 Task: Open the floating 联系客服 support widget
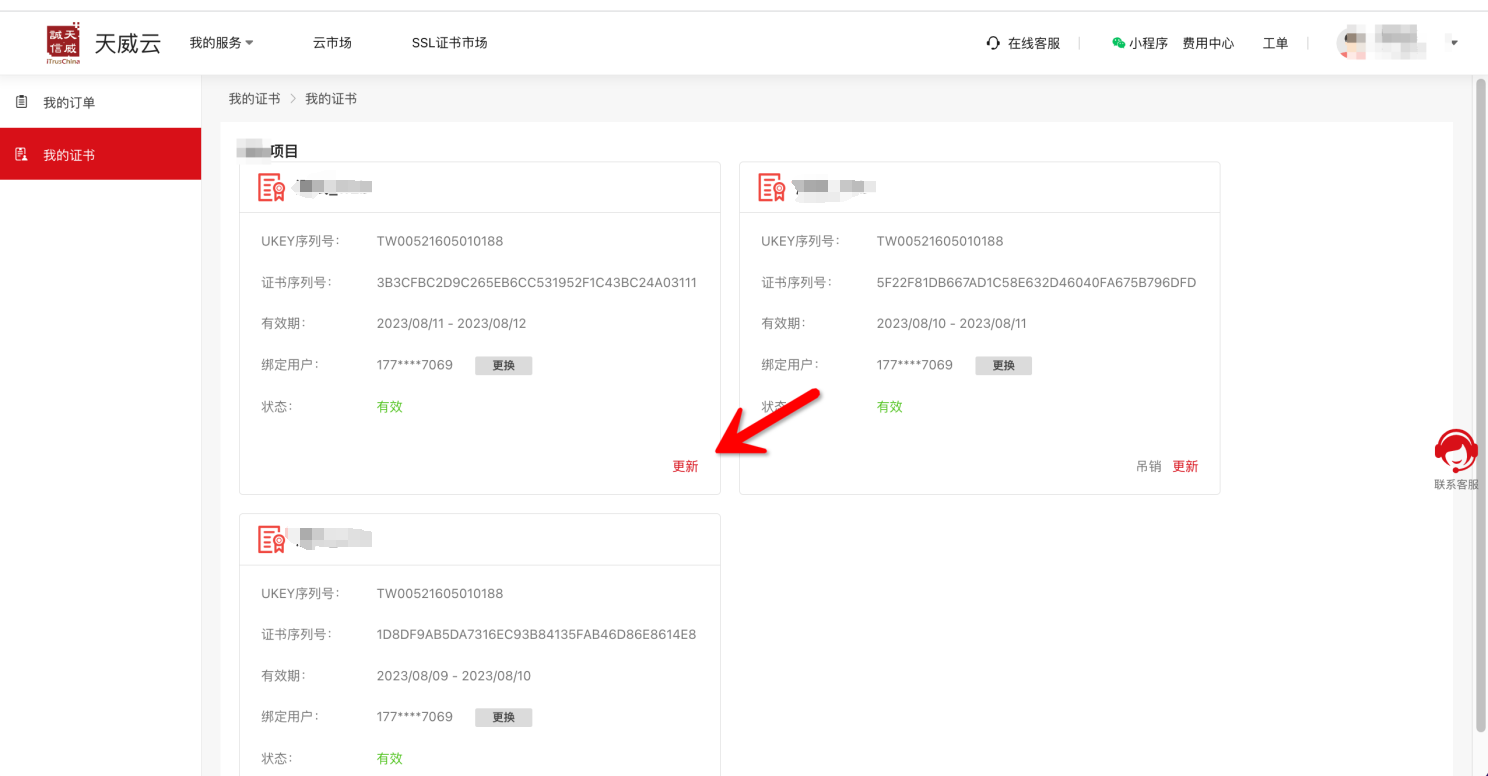1455,458
